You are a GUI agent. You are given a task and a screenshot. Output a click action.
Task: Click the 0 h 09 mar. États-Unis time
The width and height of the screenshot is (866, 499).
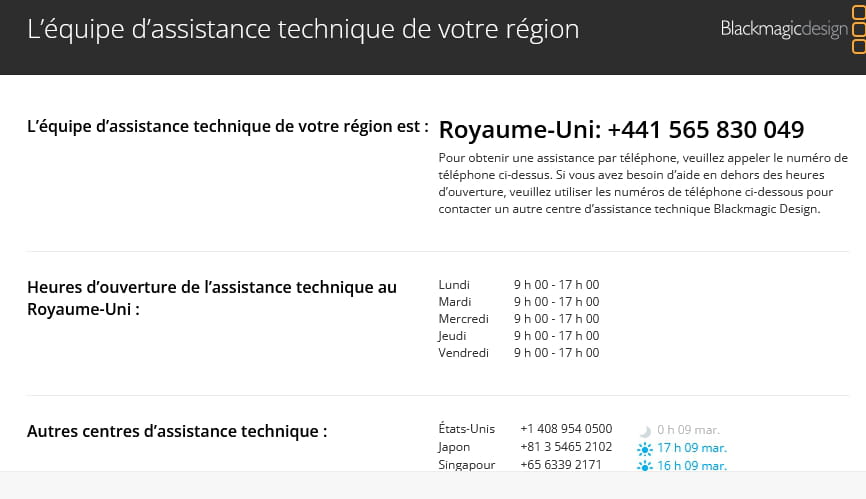pos(688,430)
